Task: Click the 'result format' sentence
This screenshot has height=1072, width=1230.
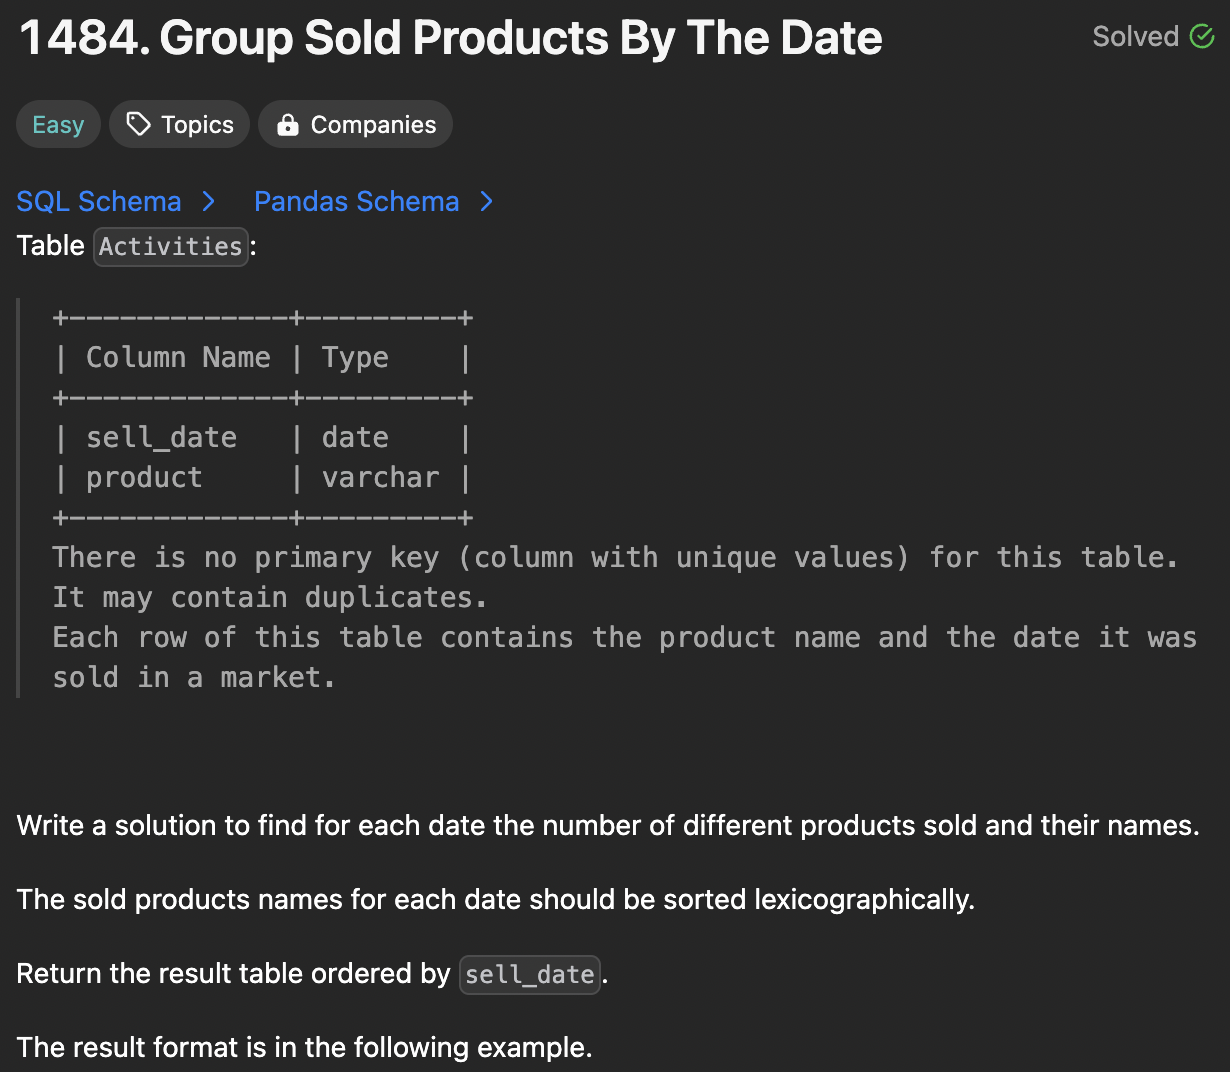Action: [304, 1047]
